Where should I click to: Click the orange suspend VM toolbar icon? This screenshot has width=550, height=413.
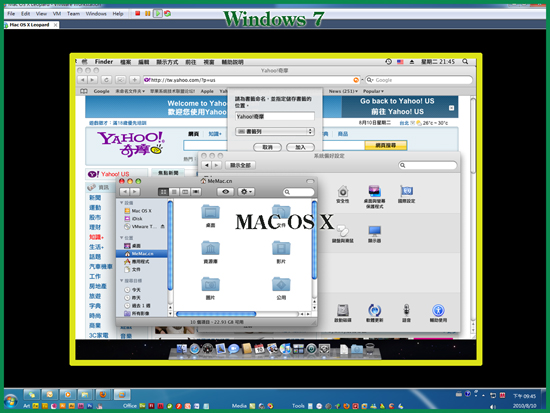[x=148, y=13]
